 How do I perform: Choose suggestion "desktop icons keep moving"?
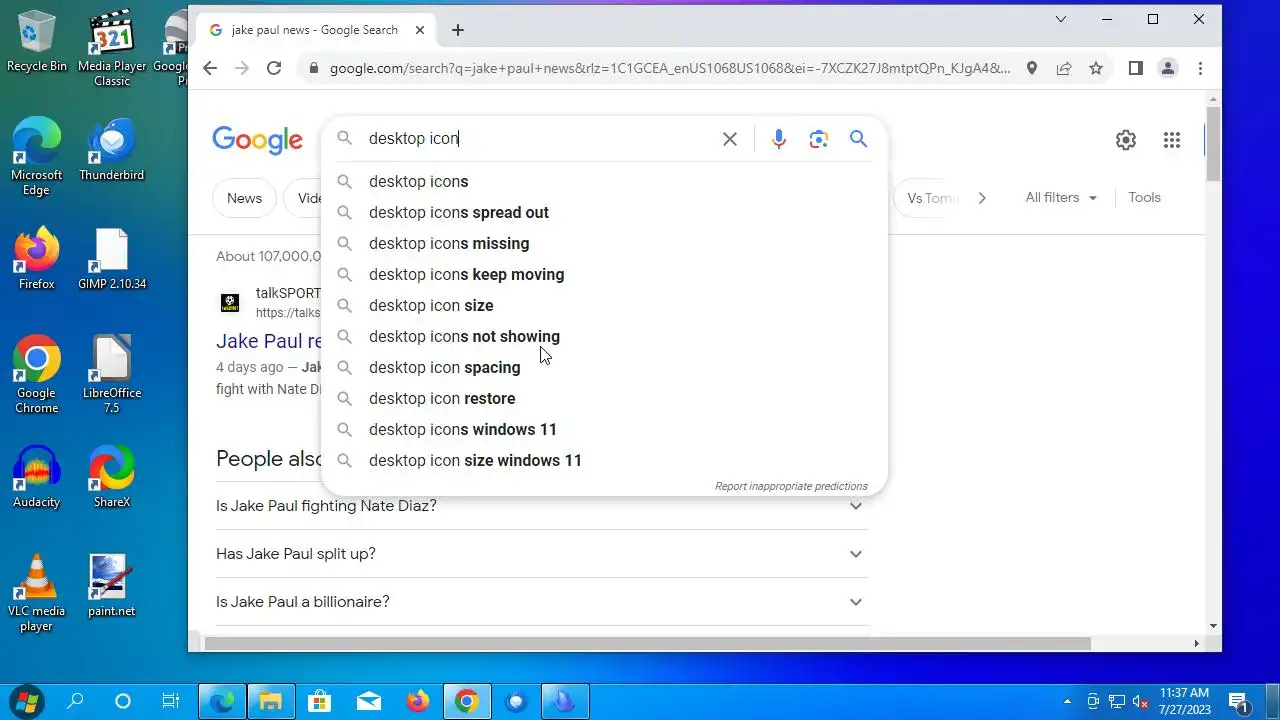coord(604,274)
